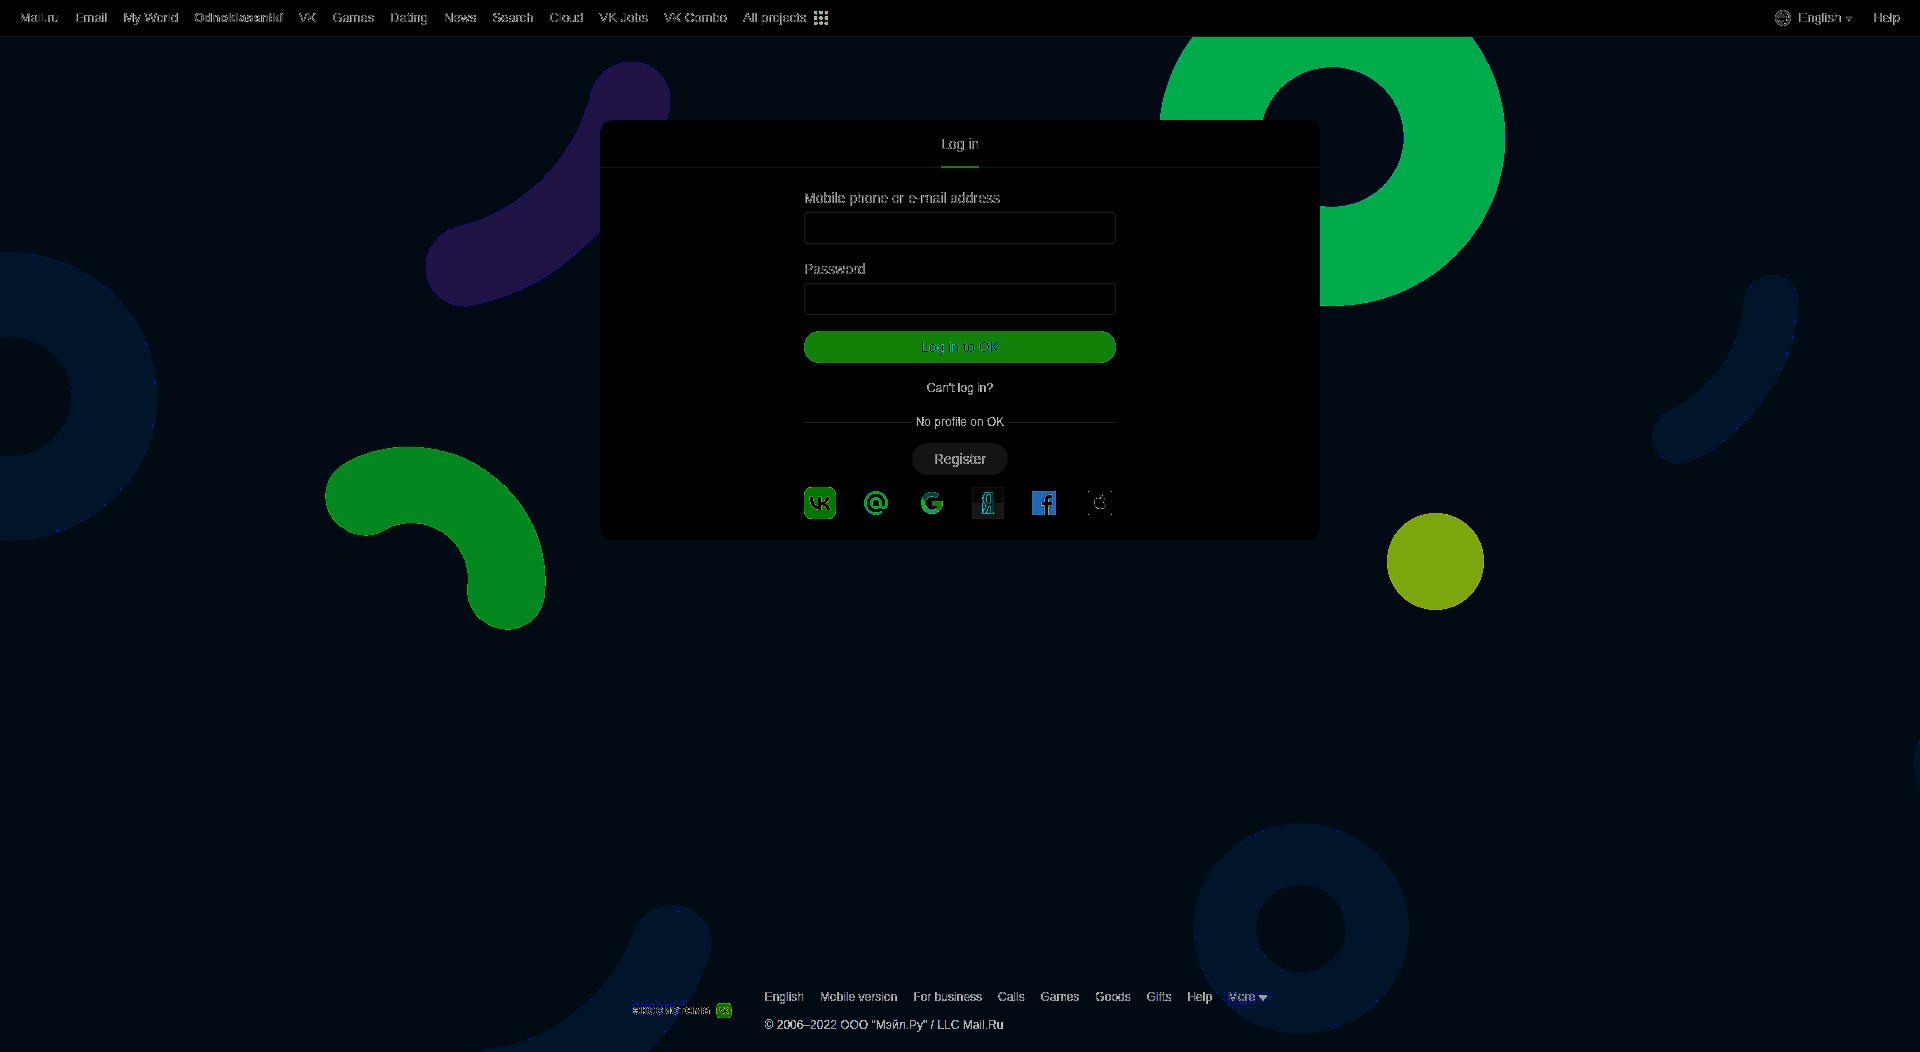Open My World in top navigation
The image size is (1920, 1052).
(151, 18)
